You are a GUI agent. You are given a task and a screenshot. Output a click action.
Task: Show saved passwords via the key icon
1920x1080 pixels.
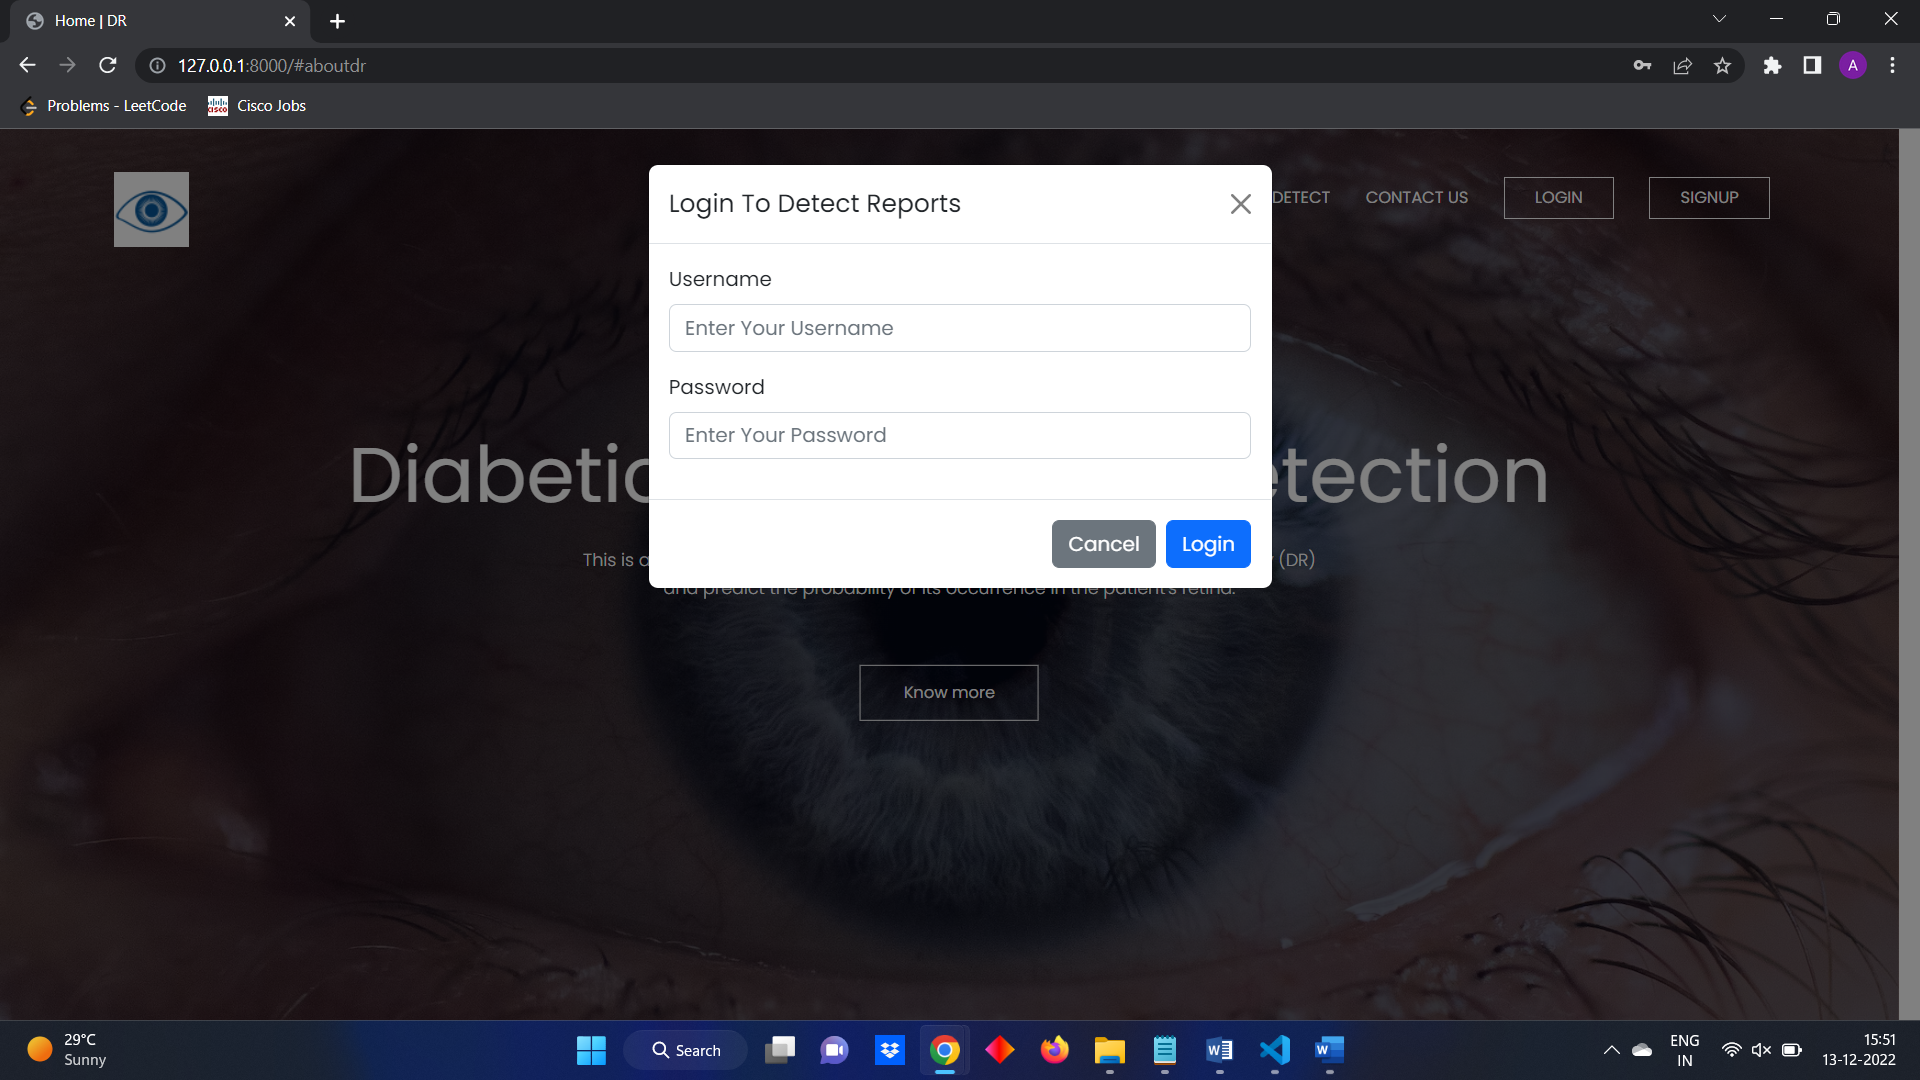coord(1642,65)
